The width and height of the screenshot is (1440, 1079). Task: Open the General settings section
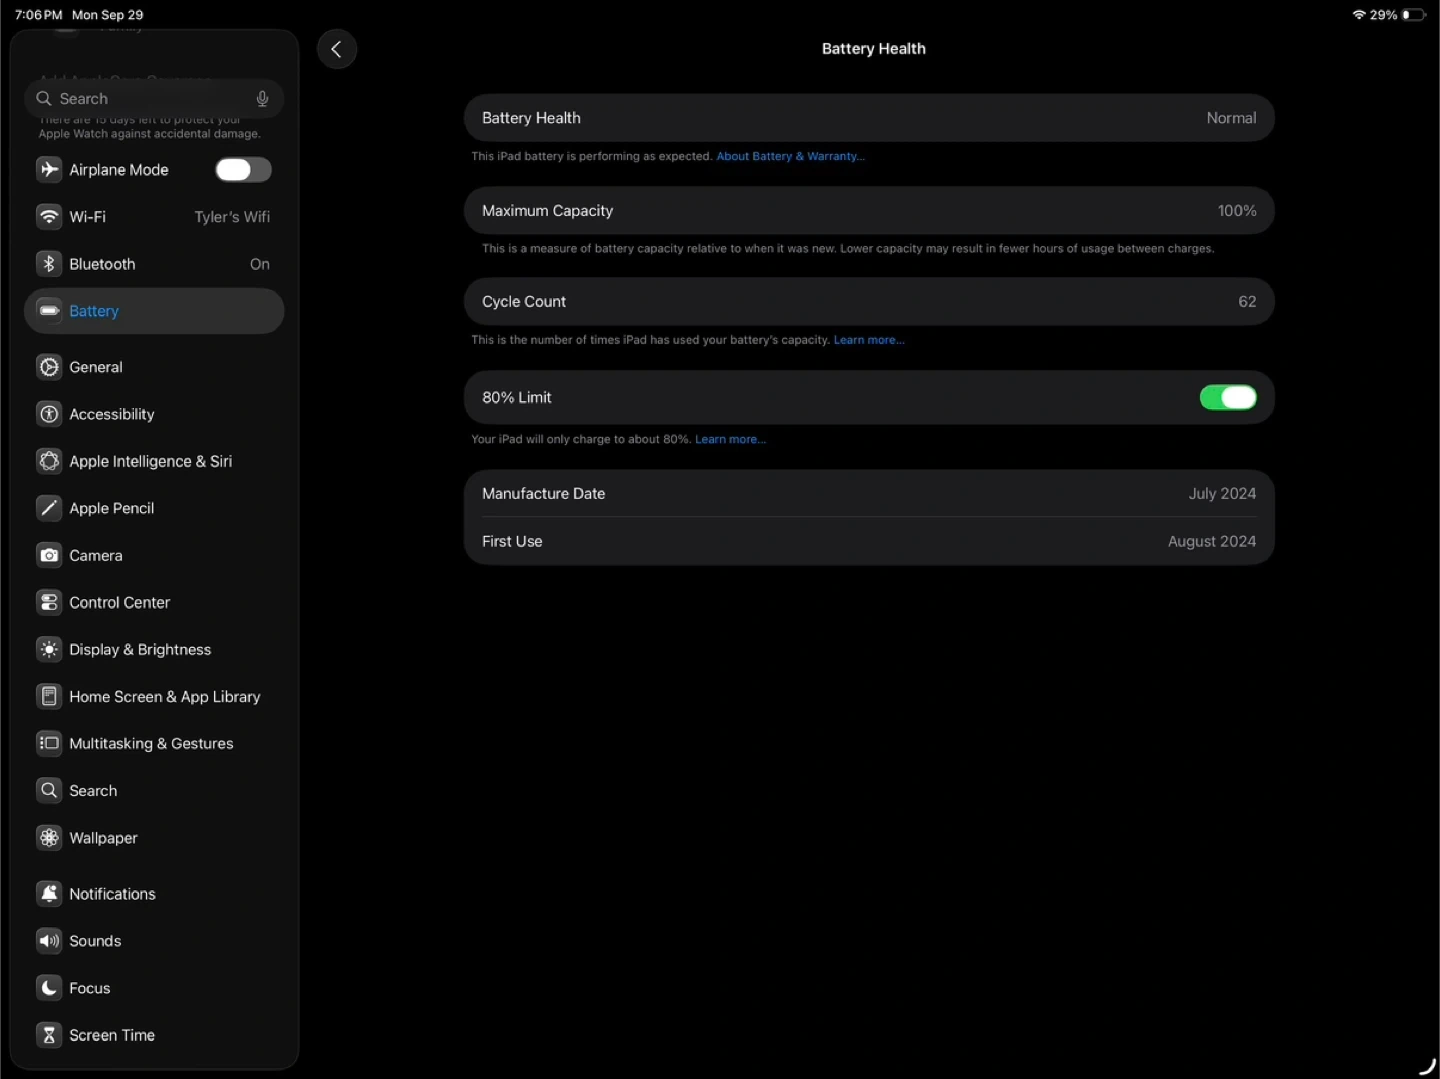(96, 368)
